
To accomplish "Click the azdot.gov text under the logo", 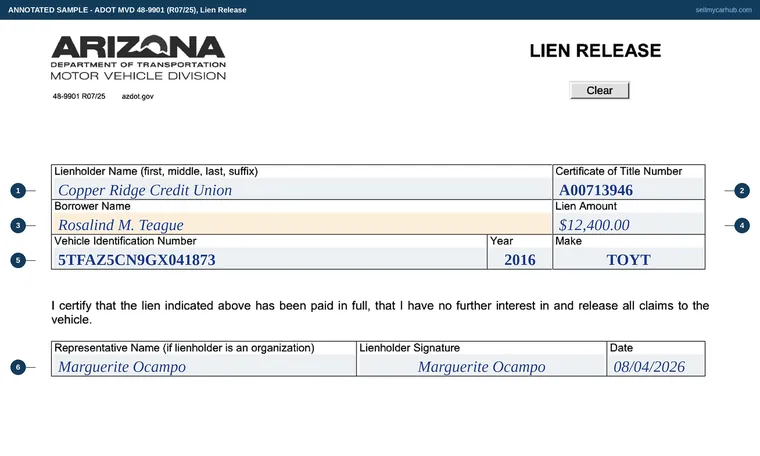I will tap(138, 96).
